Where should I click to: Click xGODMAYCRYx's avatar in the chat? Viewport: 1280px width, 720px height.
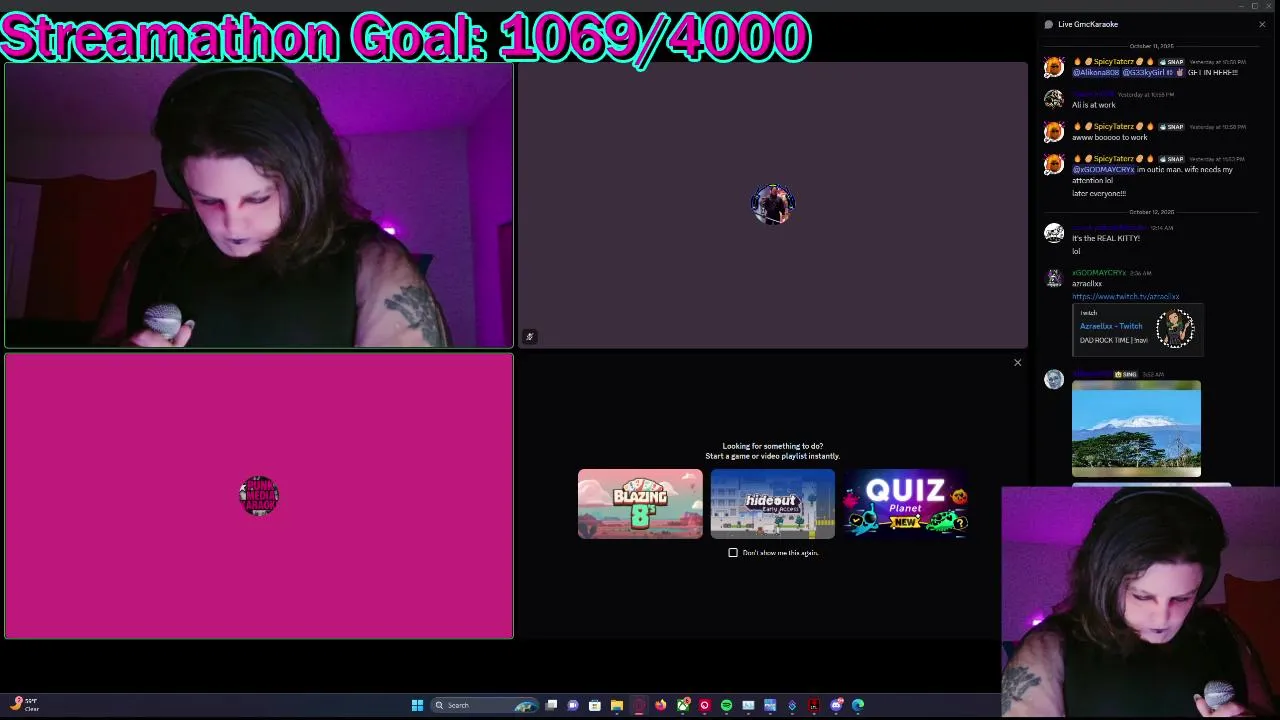pos(1054,278)
